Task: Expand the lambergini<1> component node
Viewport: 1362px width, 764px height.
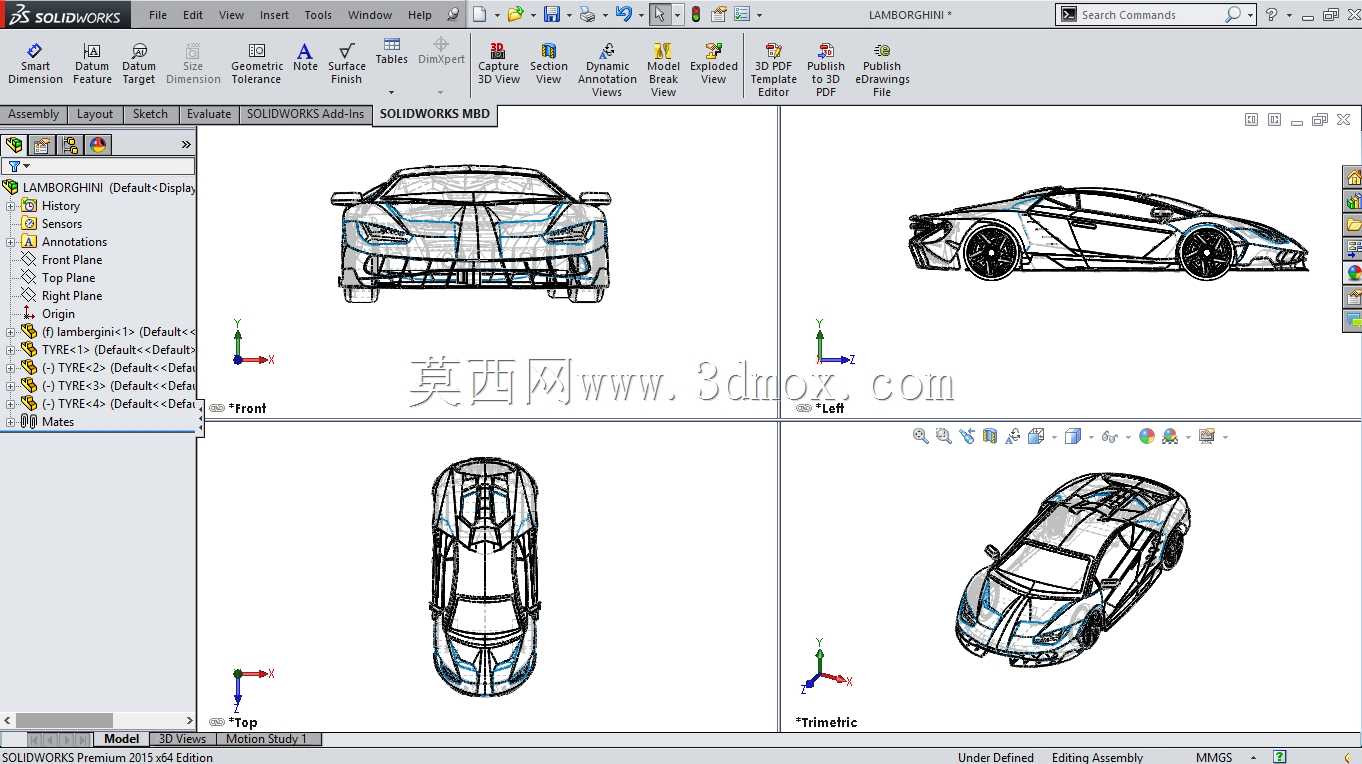Action: [x=11, y=332]
